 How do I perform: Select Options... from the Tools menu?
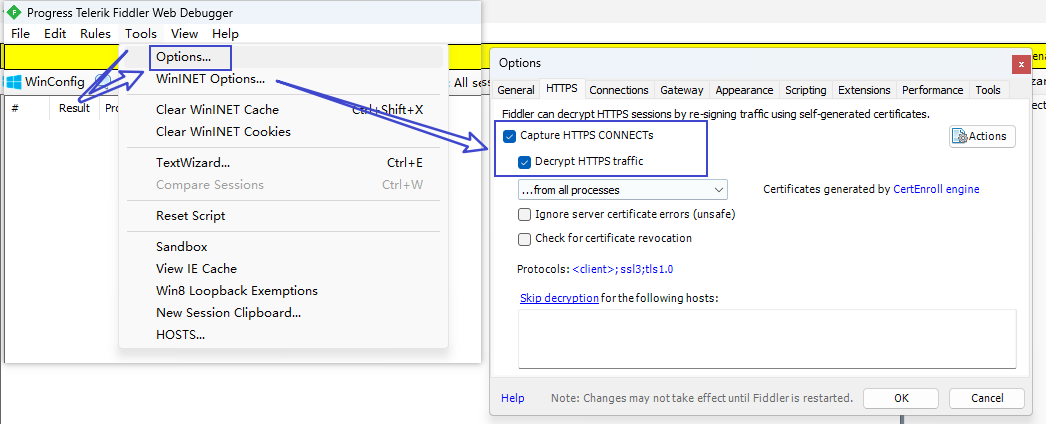[183, 57]
